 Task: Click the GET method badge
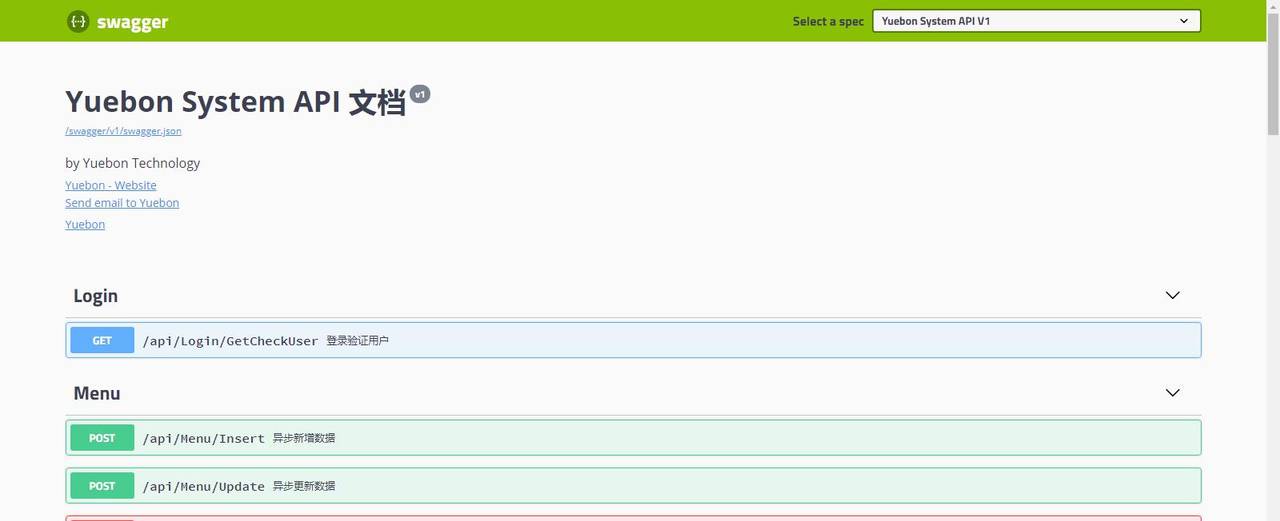coord(102,341)
